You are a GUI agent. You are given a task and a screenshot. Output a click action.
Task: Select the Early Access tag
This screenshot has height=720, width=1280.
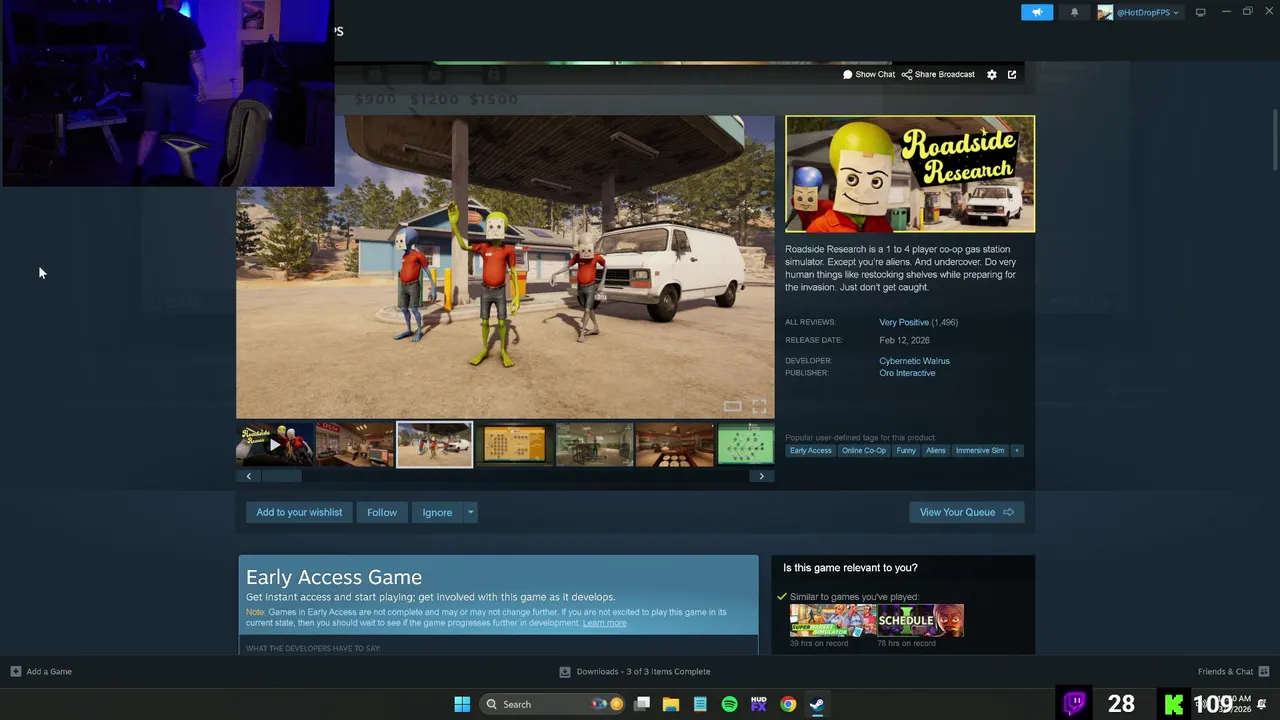[810, 451]
